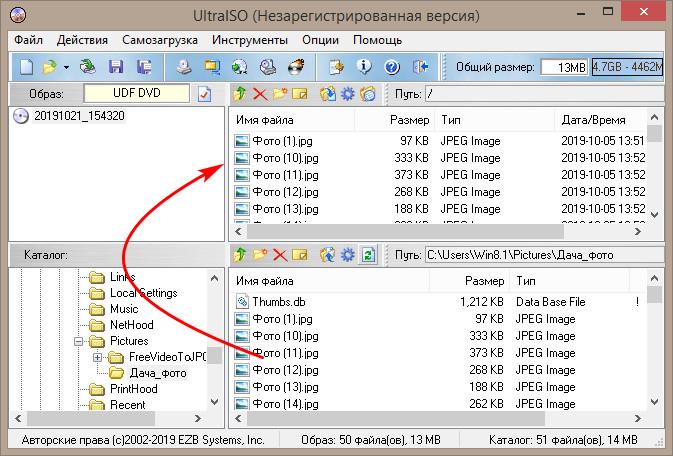Sort image pane by the Размер column header

pos(394,120)
